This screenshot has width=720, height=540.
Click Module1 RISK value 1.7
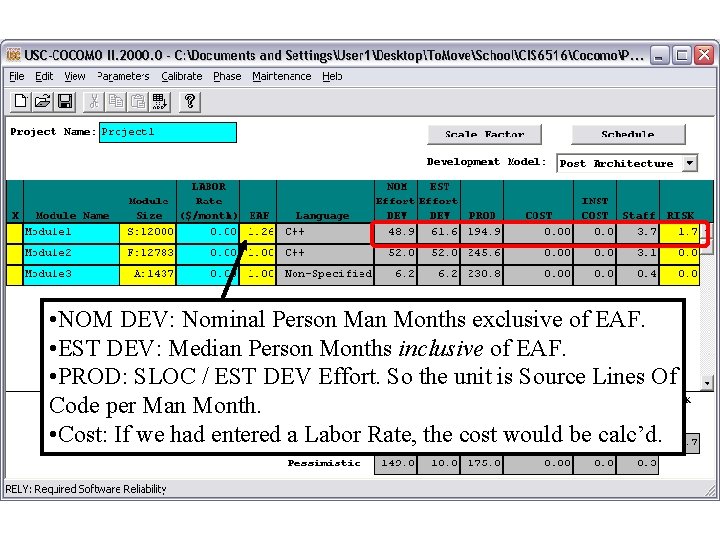point(680,232)
